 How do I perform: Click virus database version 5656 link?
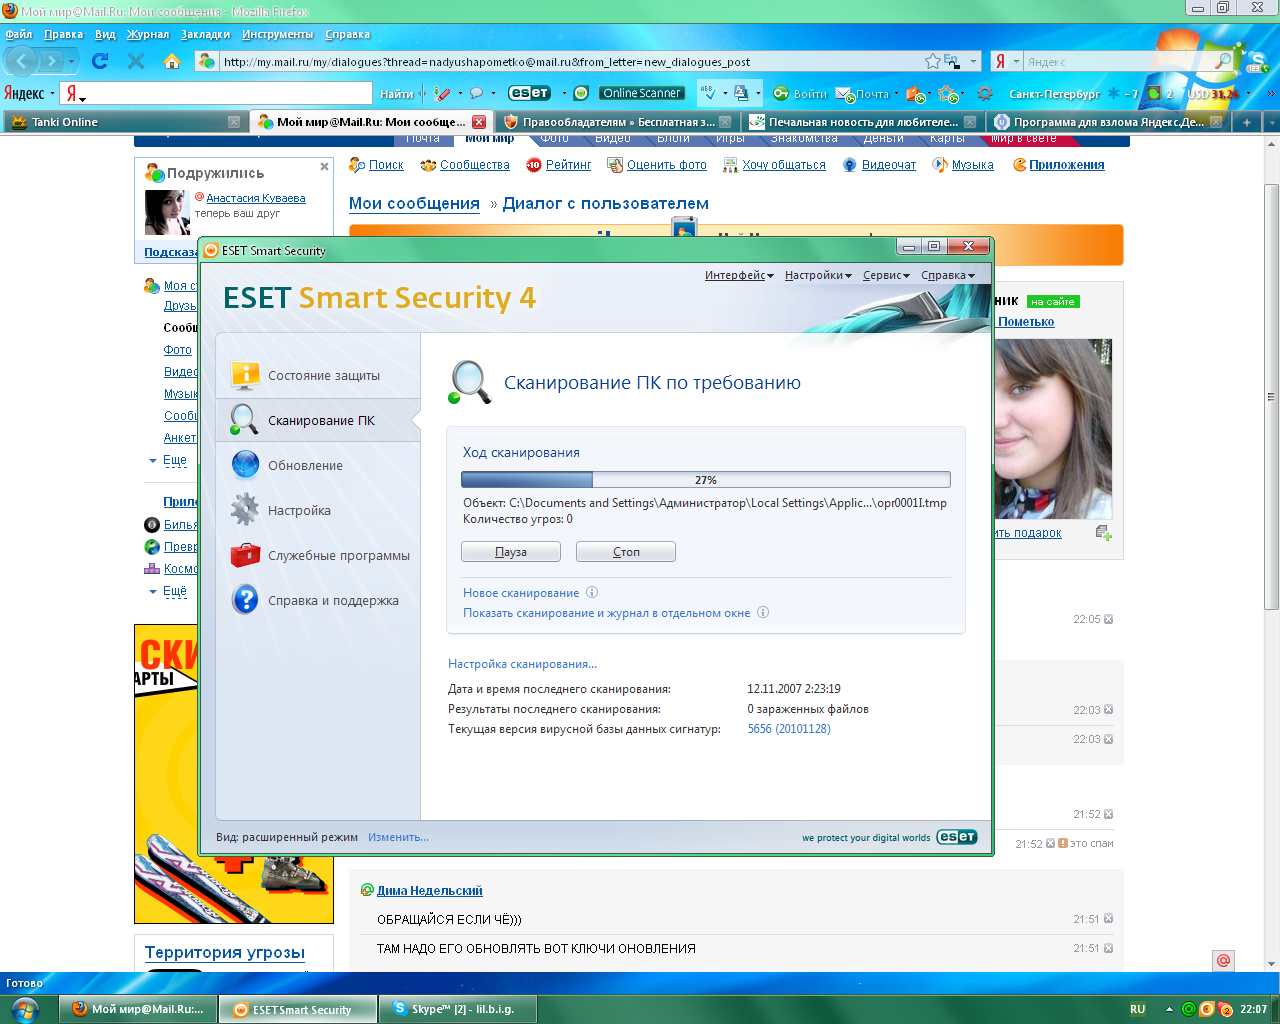(x=789, y=729)
